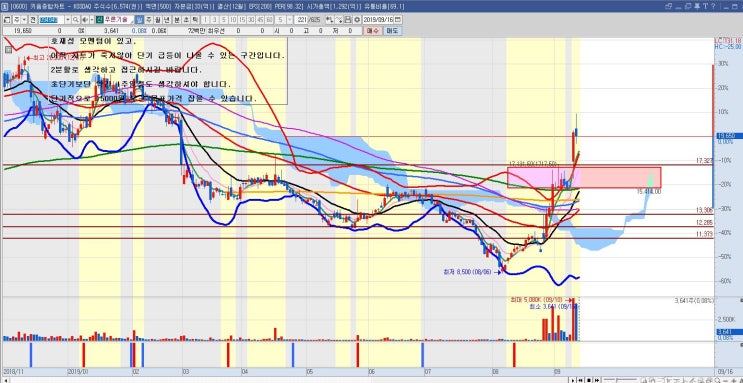Click the stop button in bottom bar

point(589,380)
